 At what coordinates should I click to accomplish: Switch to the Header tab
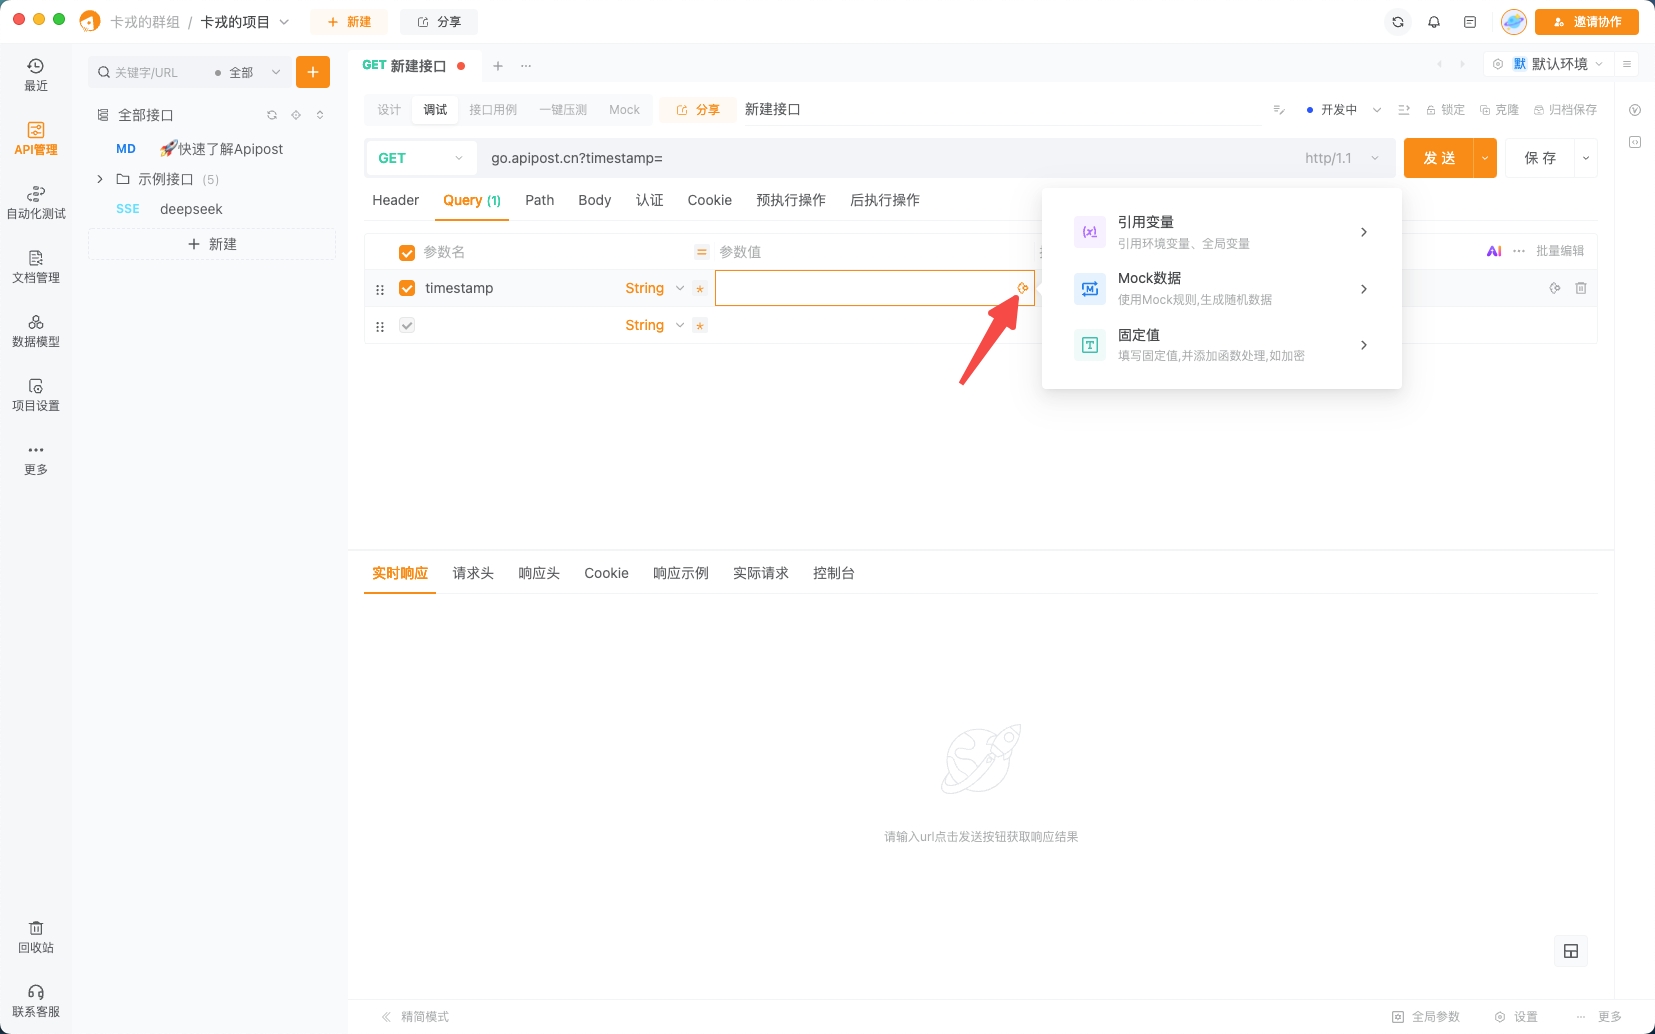click(x=396, y=200)
